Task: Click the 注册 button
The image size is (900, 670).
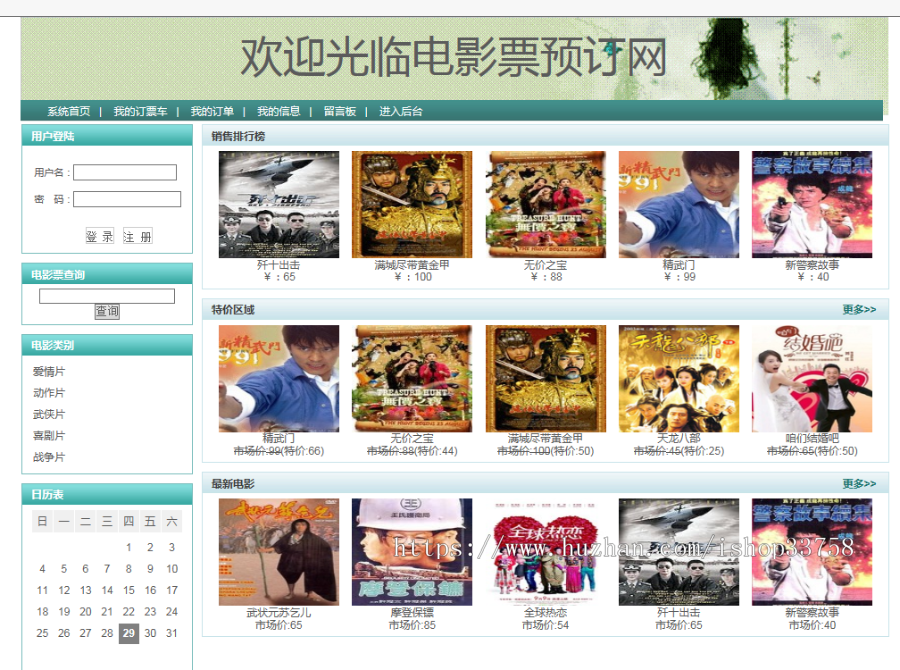Action: pos(138,236)
